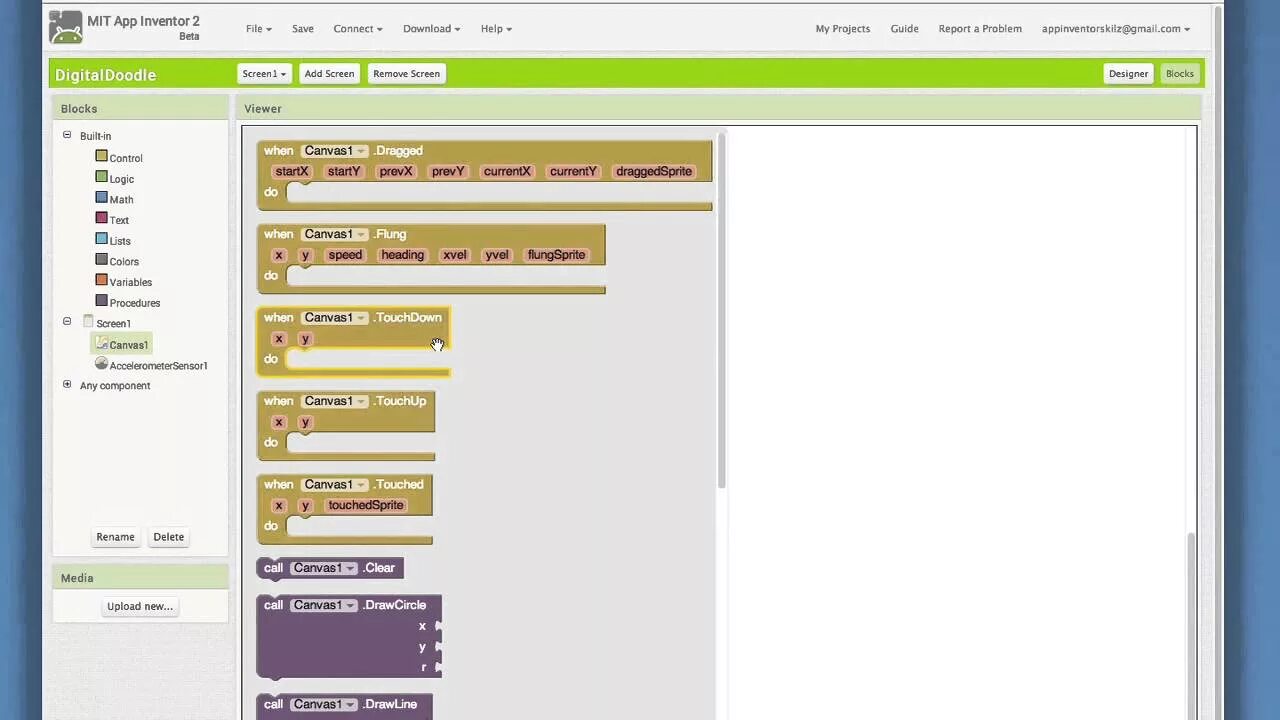Click the Rename button
The height and width of the screenshot is (720, 1280).
click(115, 537)
